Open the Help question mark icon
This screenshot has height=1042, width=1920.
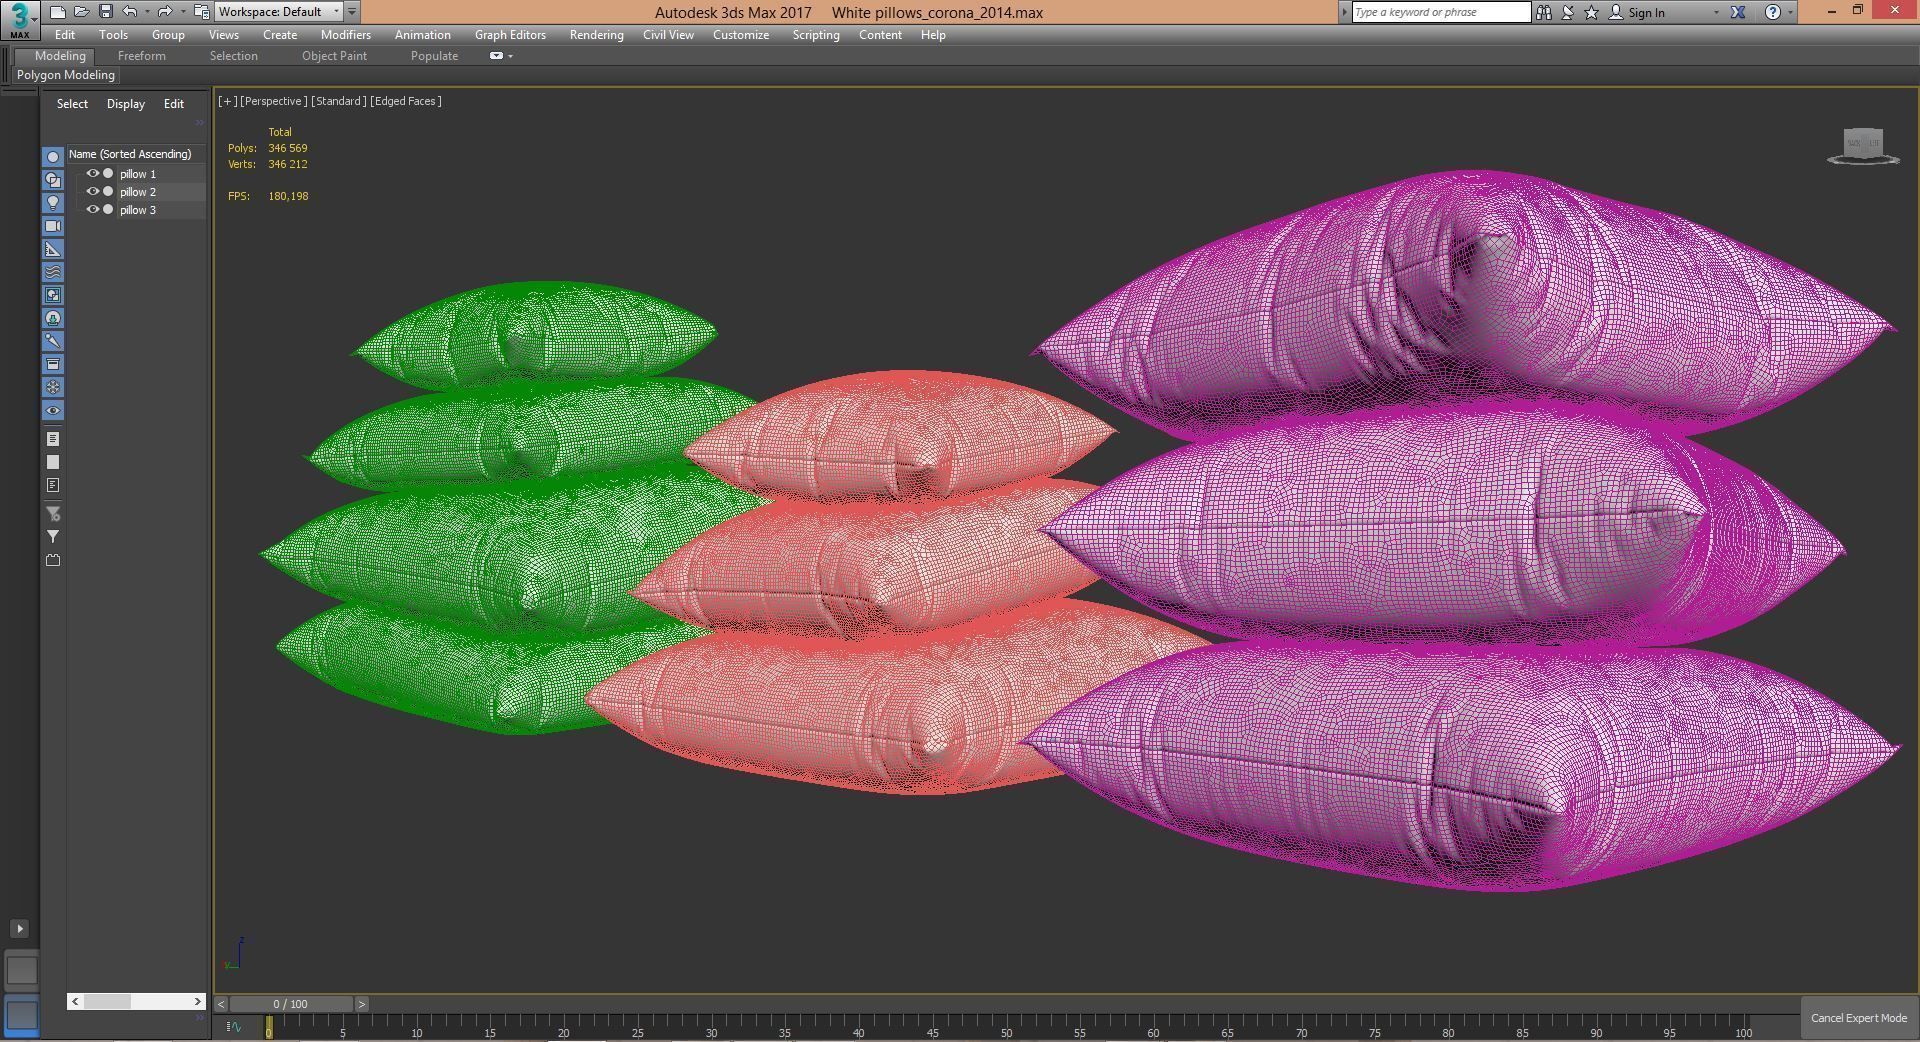1773,12
